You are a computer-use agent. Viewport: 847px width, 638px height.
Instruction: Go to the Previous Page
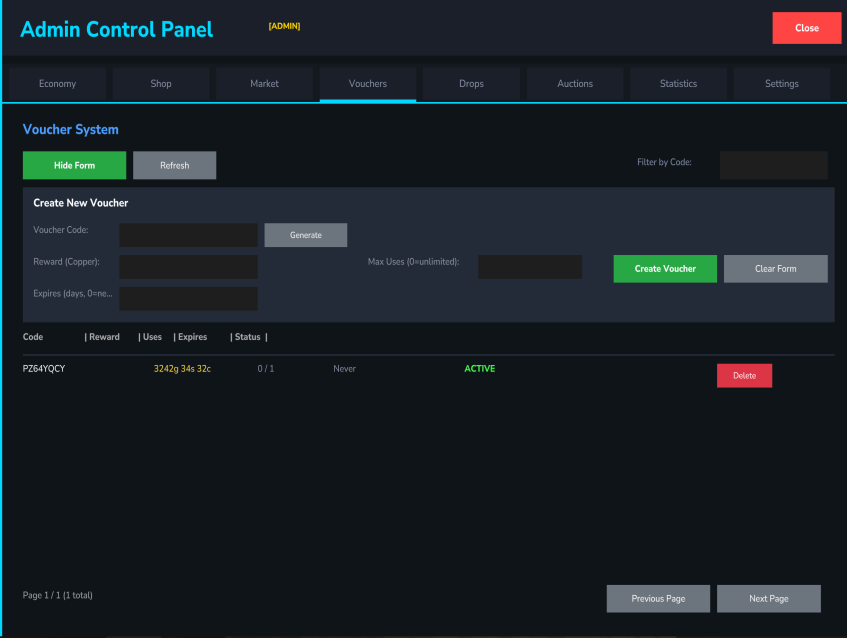pyautogui.click(x=658, y=599)
